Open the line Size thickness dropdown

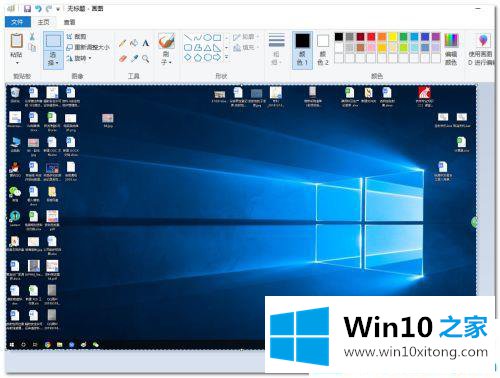click(x=277, y=49)
